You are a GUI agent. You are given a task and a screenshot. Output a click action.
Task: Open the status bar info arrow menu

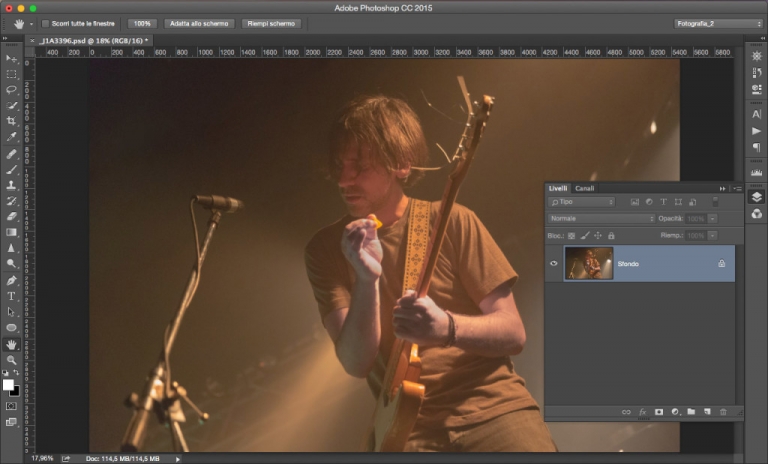click(x=178, y=459)
